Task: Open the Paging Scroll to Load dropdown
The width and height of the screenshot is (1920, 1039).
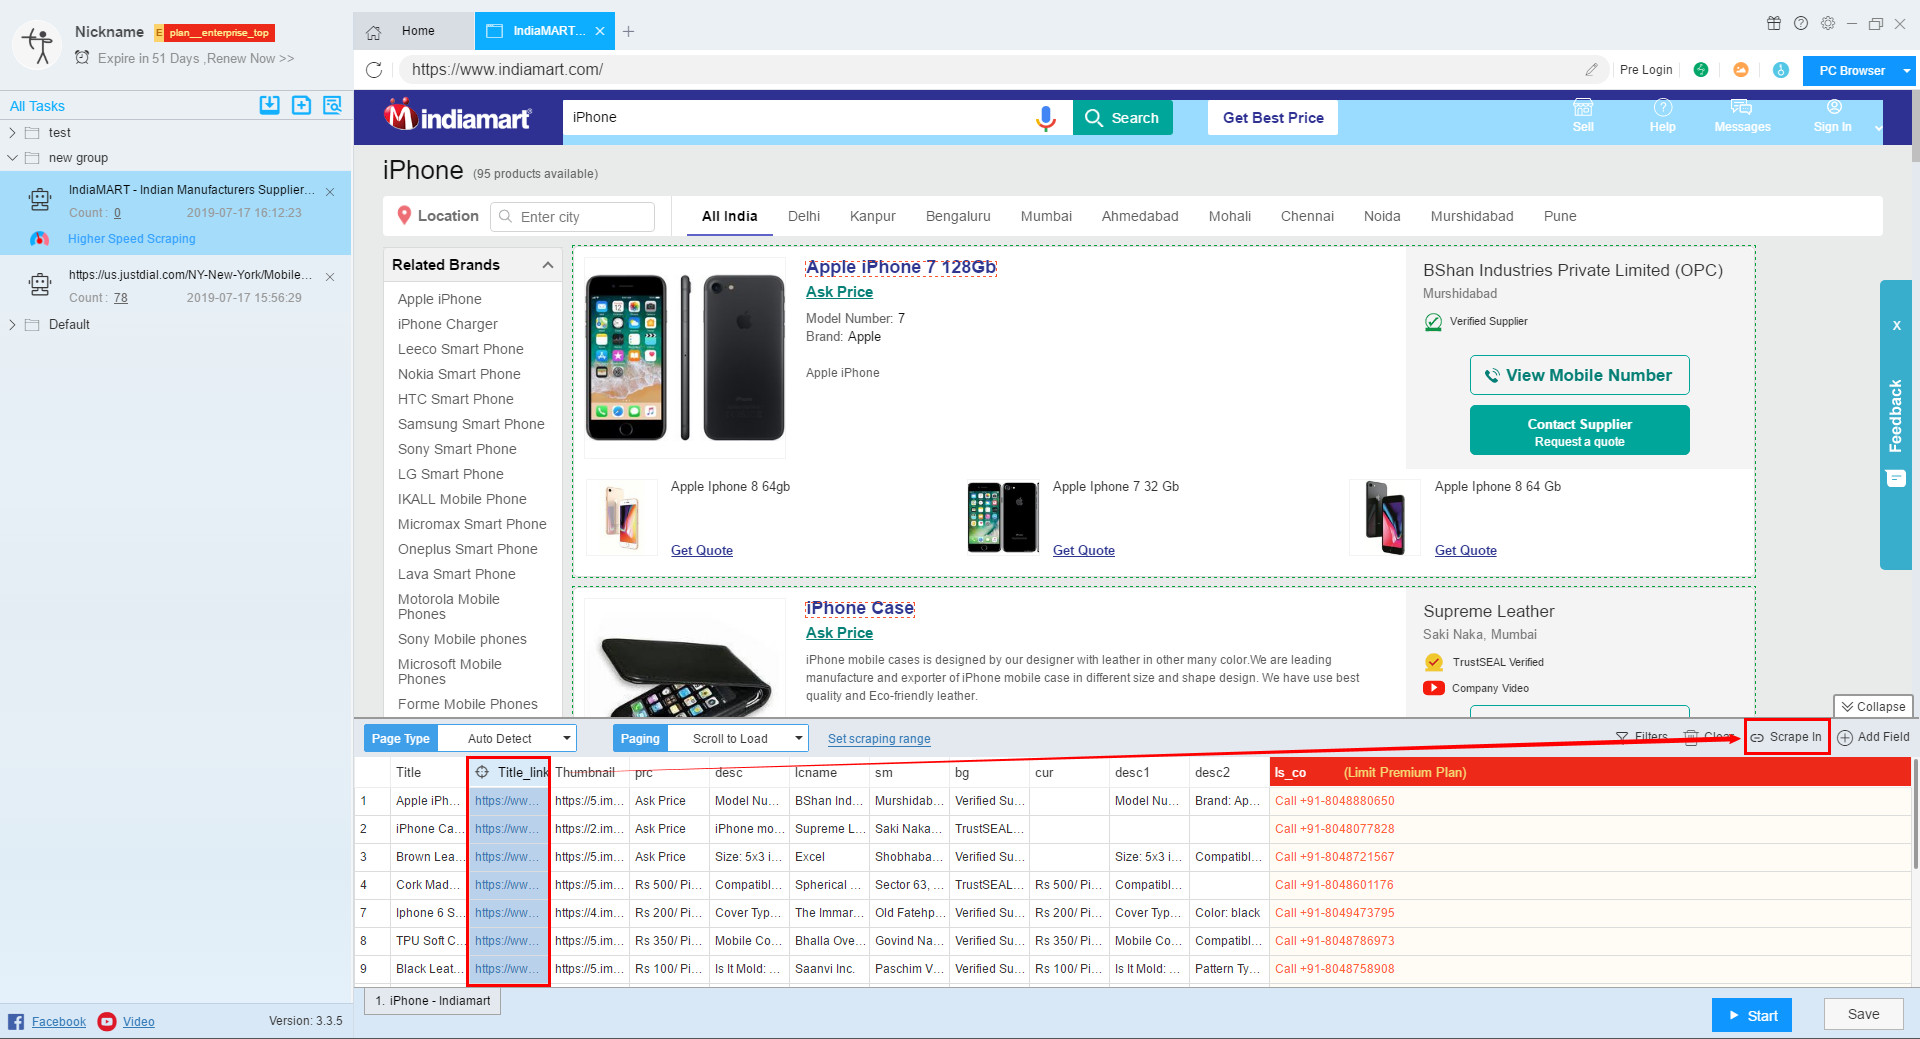Action: 738,739
